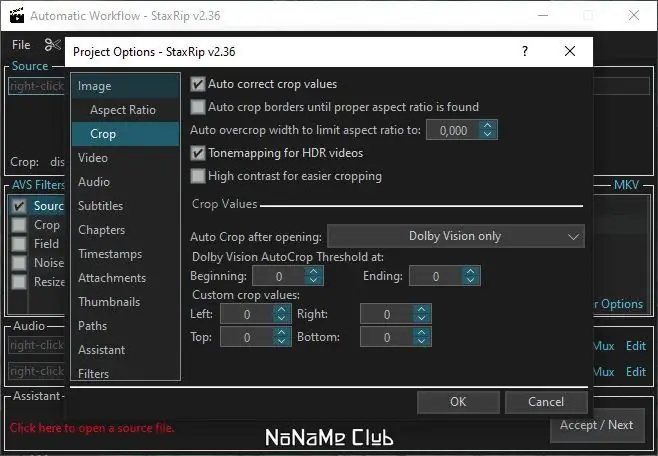Click the scissors icon in main toolbar
This screenshot has width=658, height=456.
point(53,44)
